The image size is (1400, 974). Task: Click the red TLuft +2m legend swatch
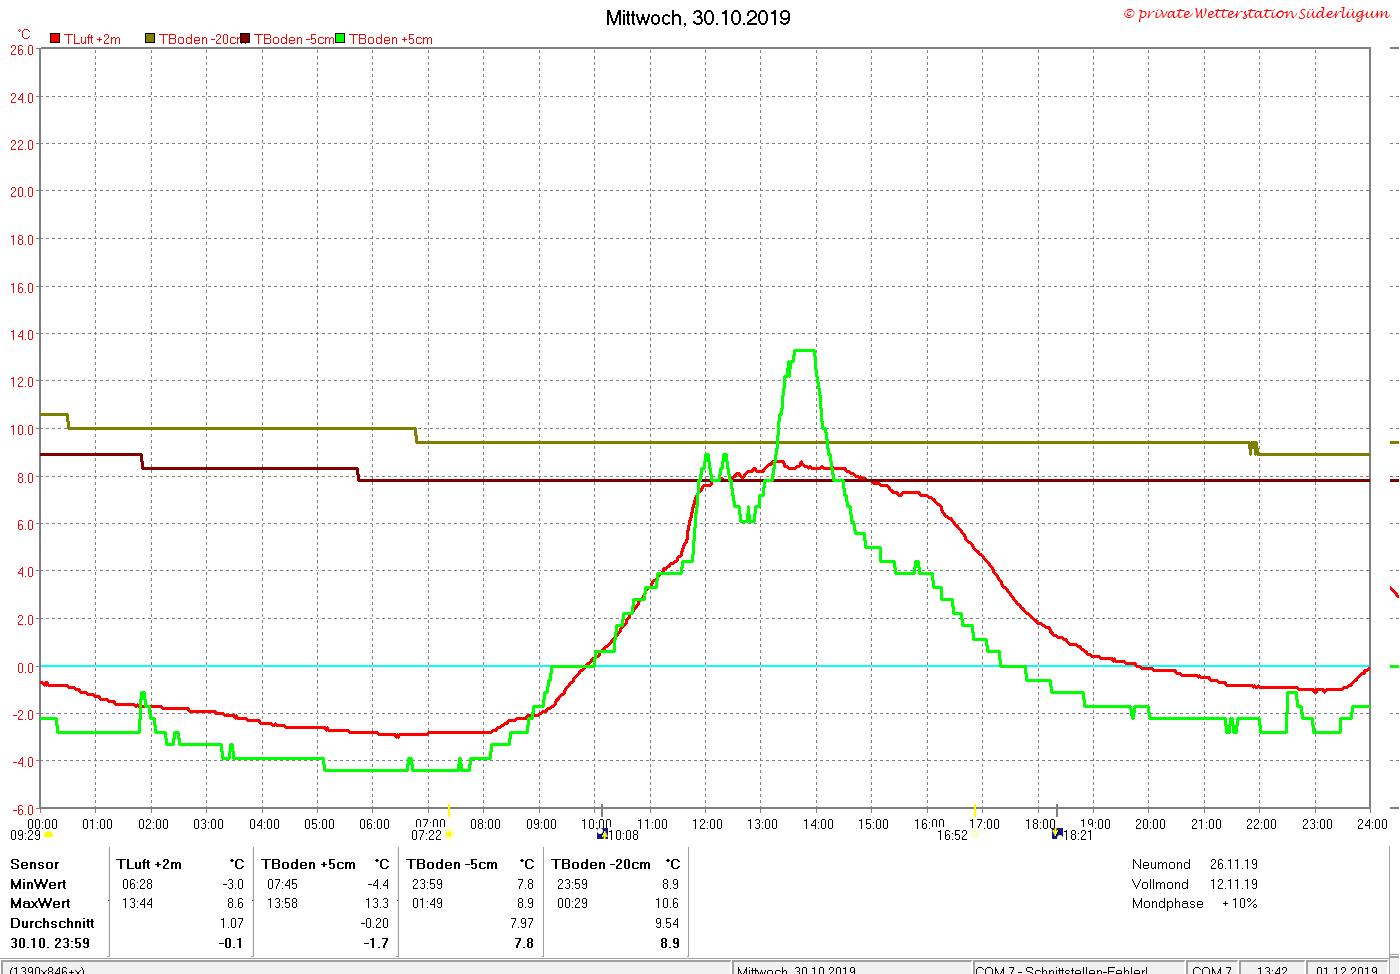(55, 39)
